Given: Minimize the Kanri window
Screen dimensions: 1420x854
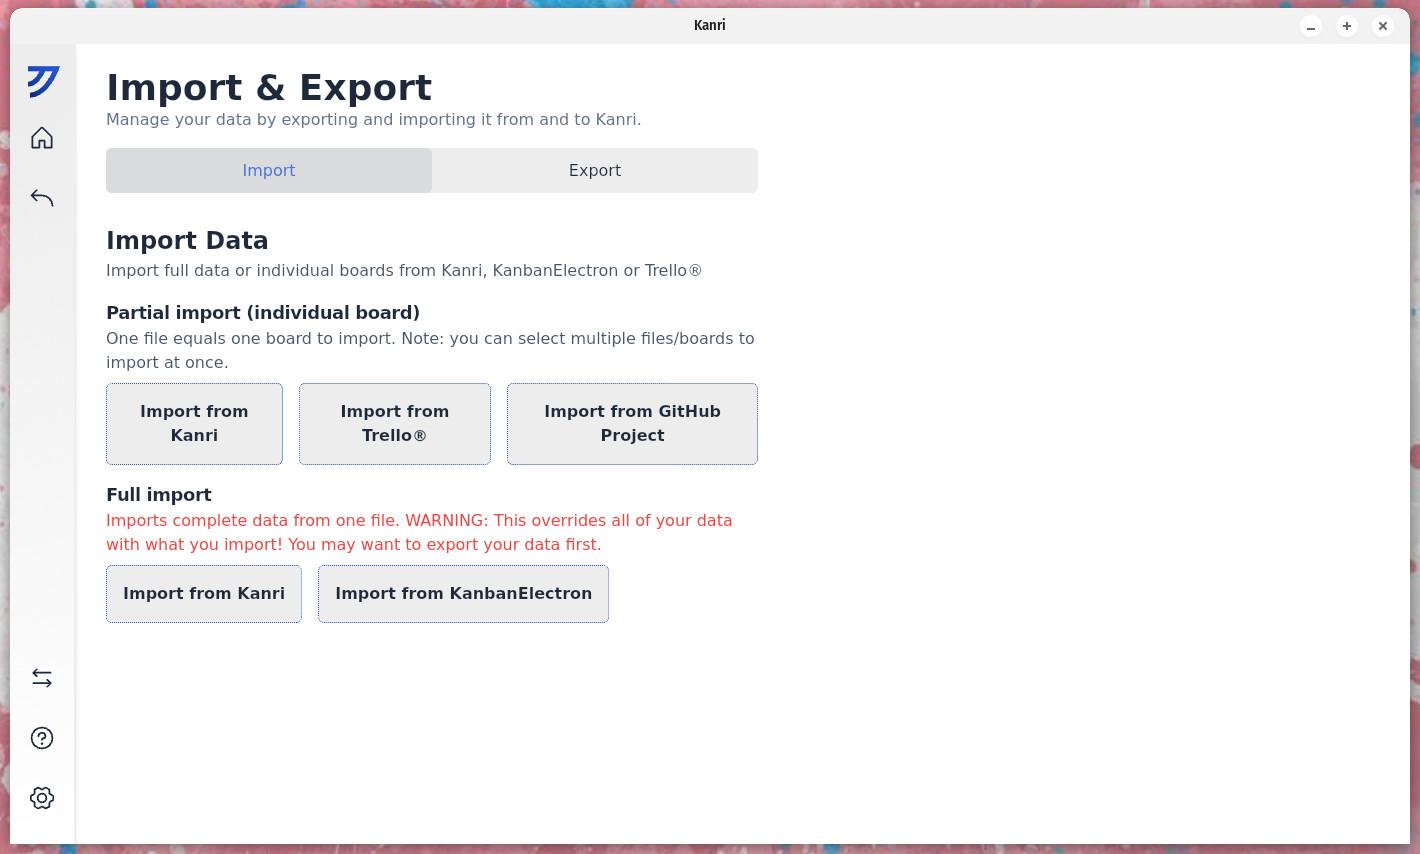Looking at the screenshot, I should 1311,26.
